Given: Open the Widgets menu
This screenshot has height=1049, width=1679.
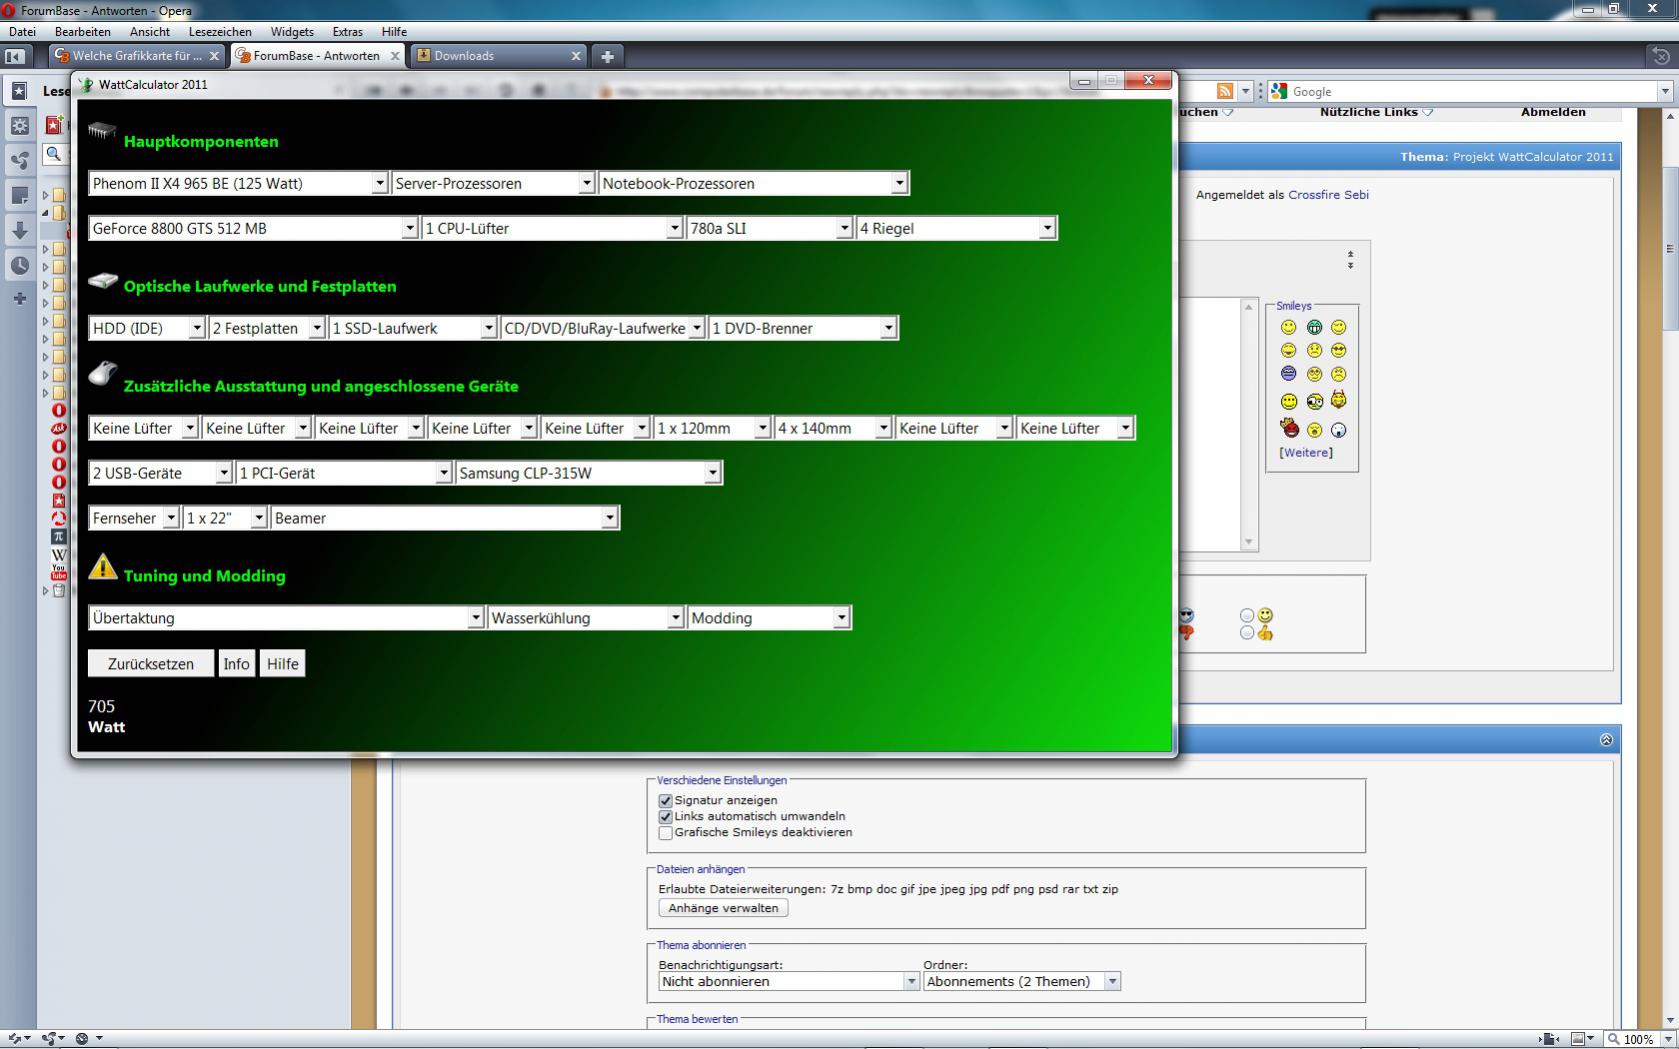Looking at the screenshot, I should click(292, 31).
